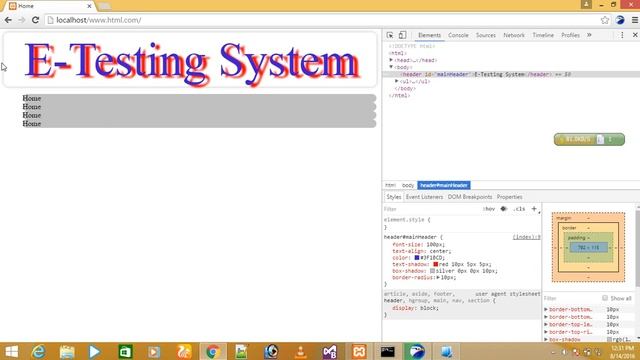Switch to the Console tab
This screenshot has height=360, width=640.
click(x=458, y=35)
